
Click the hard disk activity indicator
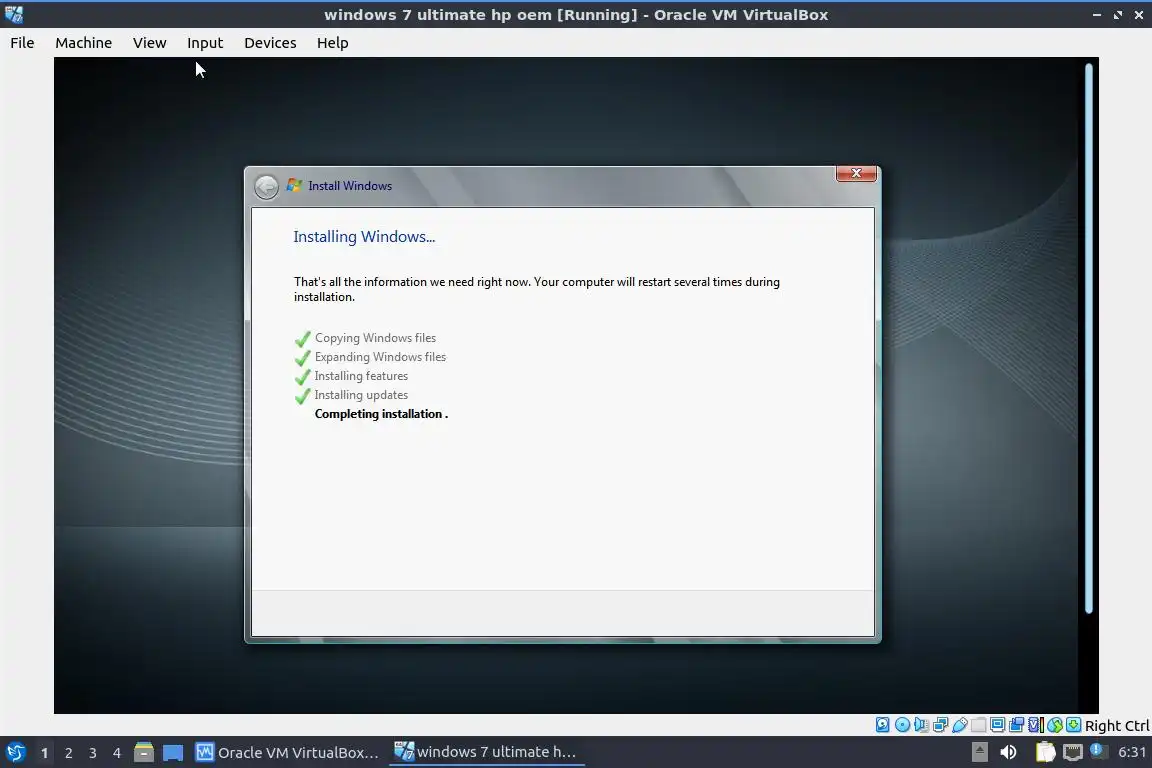[x=882, y=725]
